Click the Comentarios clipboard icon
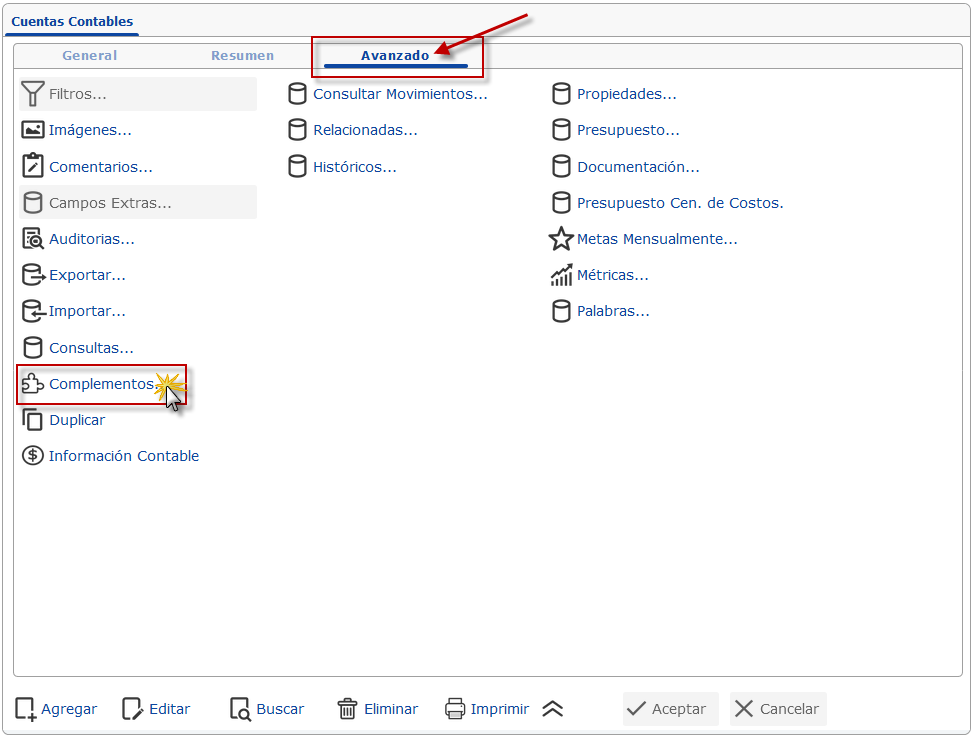The image size is (975, 737). (x=33, y=166)
